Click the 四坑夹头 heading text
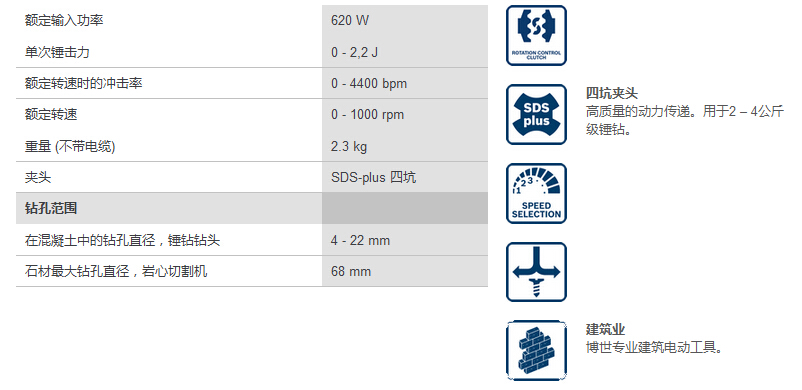 (612, 94)
